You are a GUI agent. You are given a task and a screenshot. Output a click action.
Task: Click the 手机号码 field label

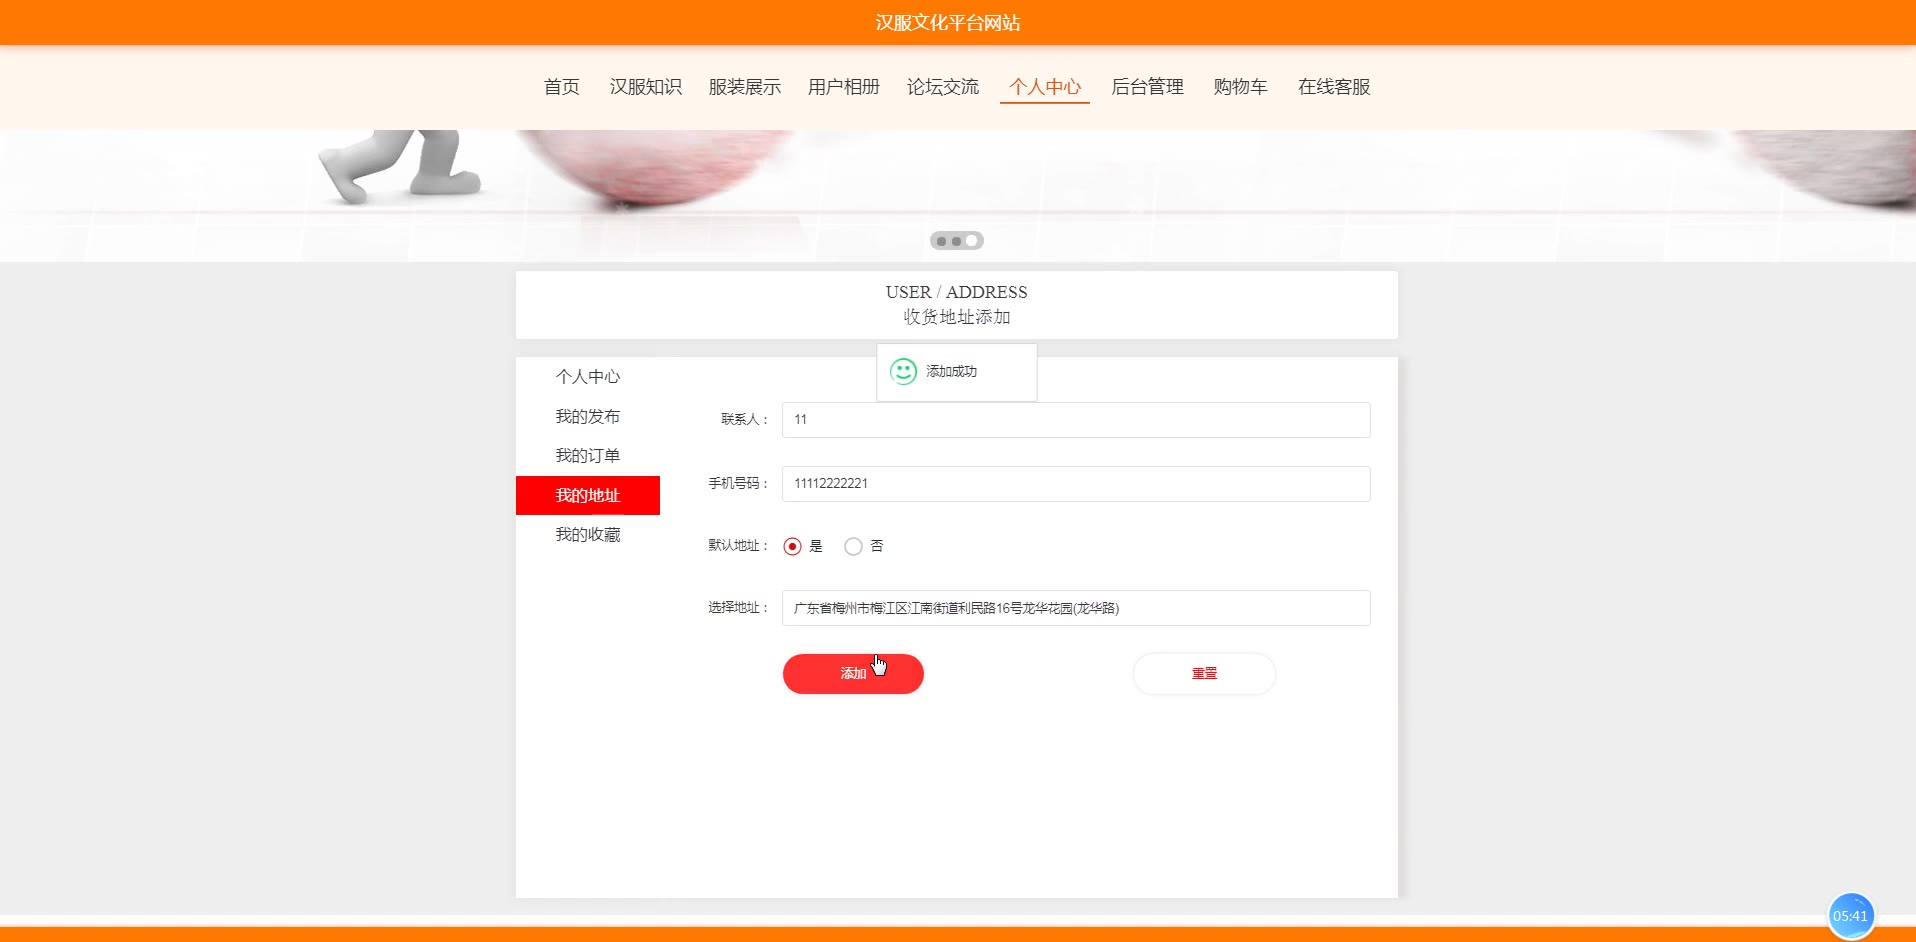[x=739, y=483]
